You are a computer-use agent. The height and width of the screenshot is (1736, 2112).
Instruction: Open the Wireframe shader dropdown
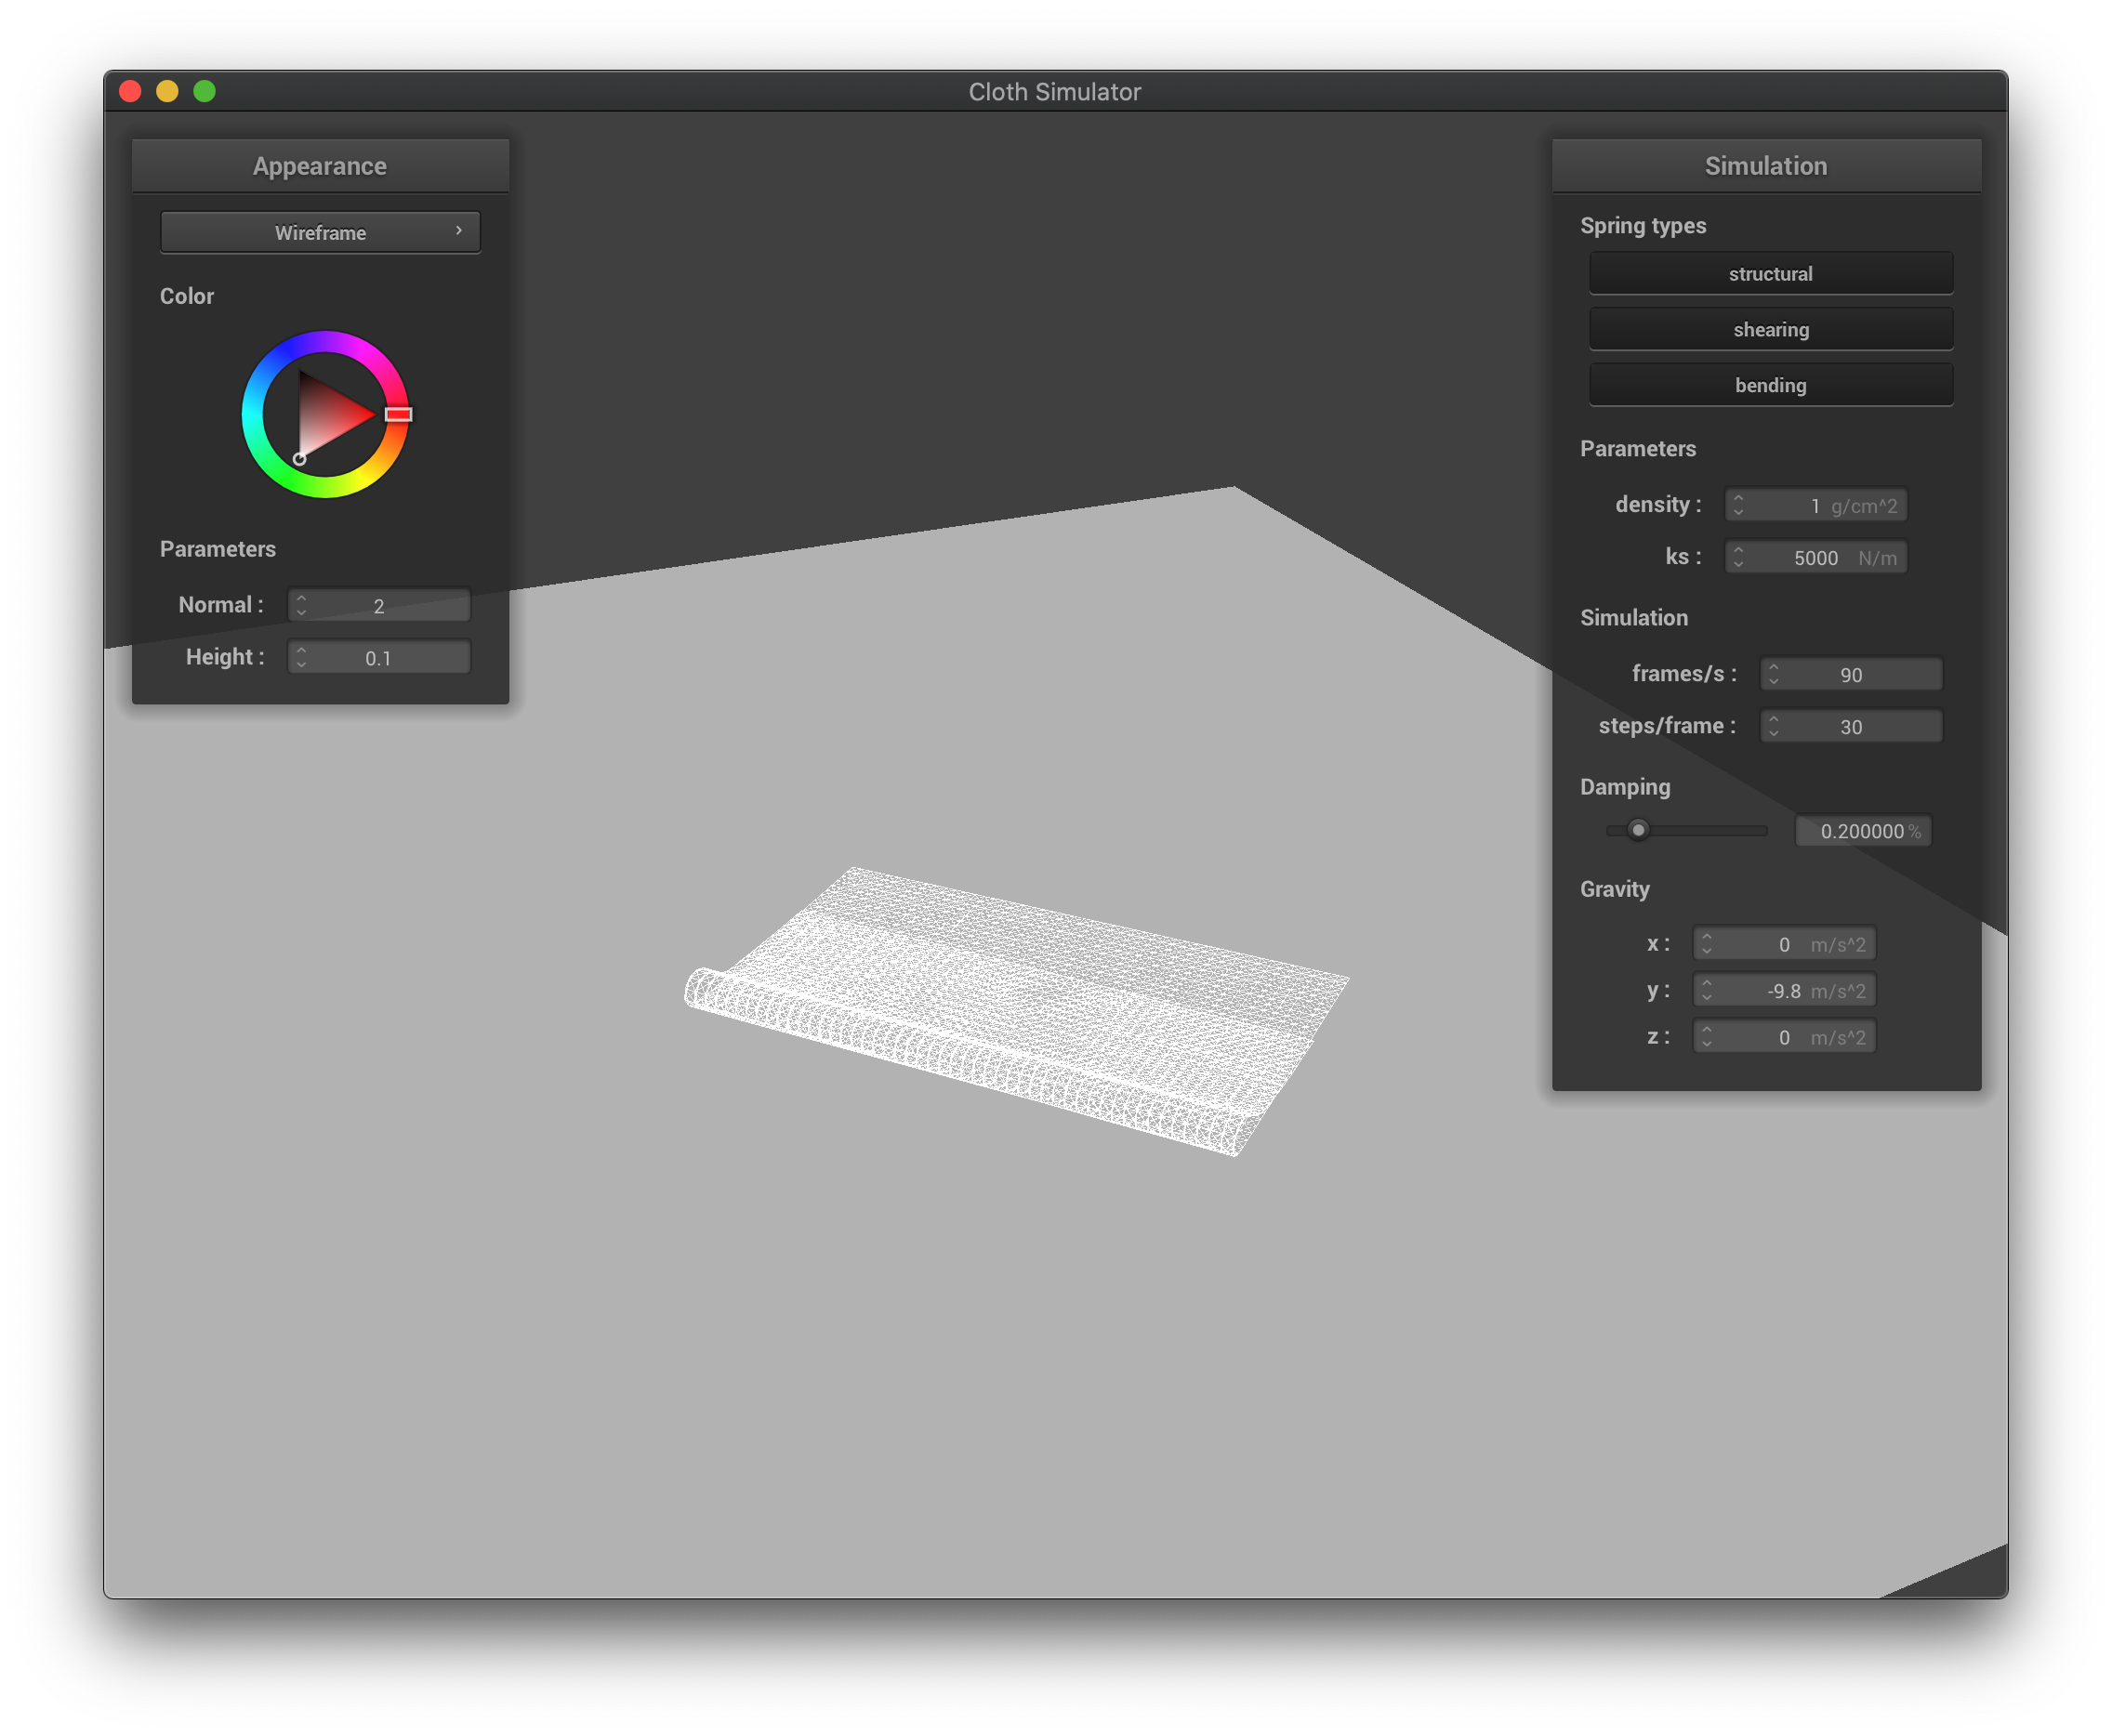(320, 232)
